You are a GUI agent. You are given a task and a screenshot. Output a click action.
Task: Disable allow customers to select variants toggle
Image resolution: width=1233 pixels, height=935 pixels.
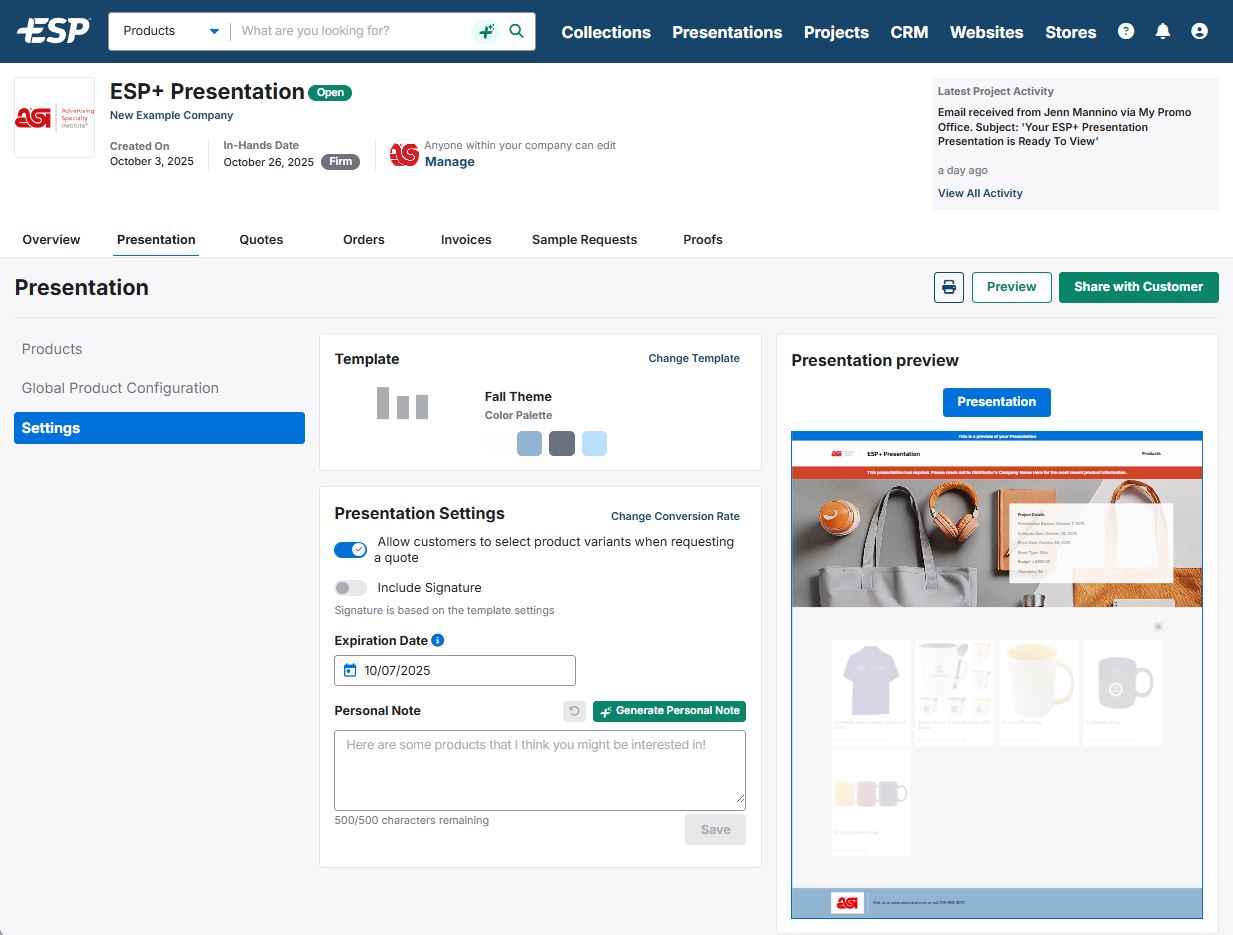[350, 549]
